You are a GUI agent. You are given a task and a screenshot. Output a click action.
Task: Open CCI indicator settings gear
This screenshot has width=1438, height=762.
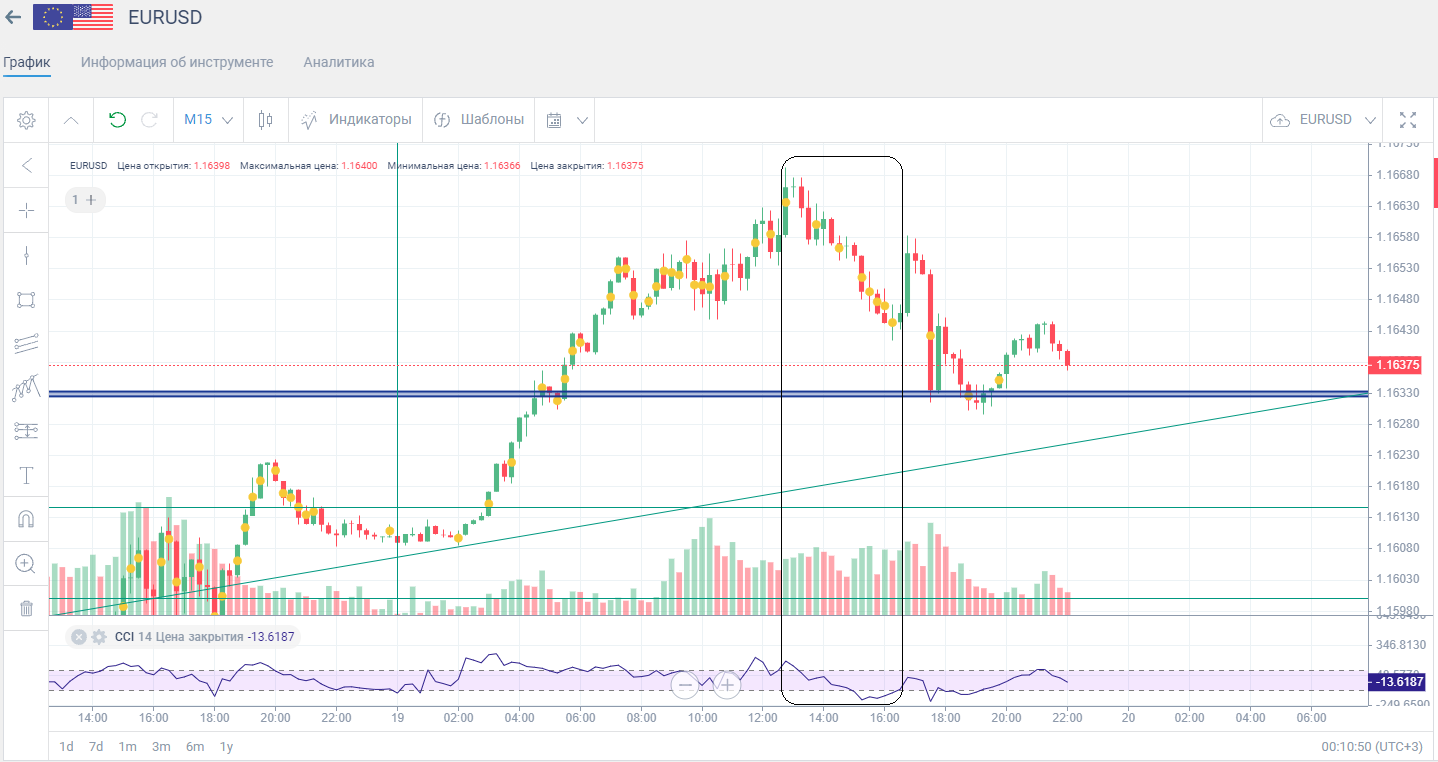tap(99, 637)
